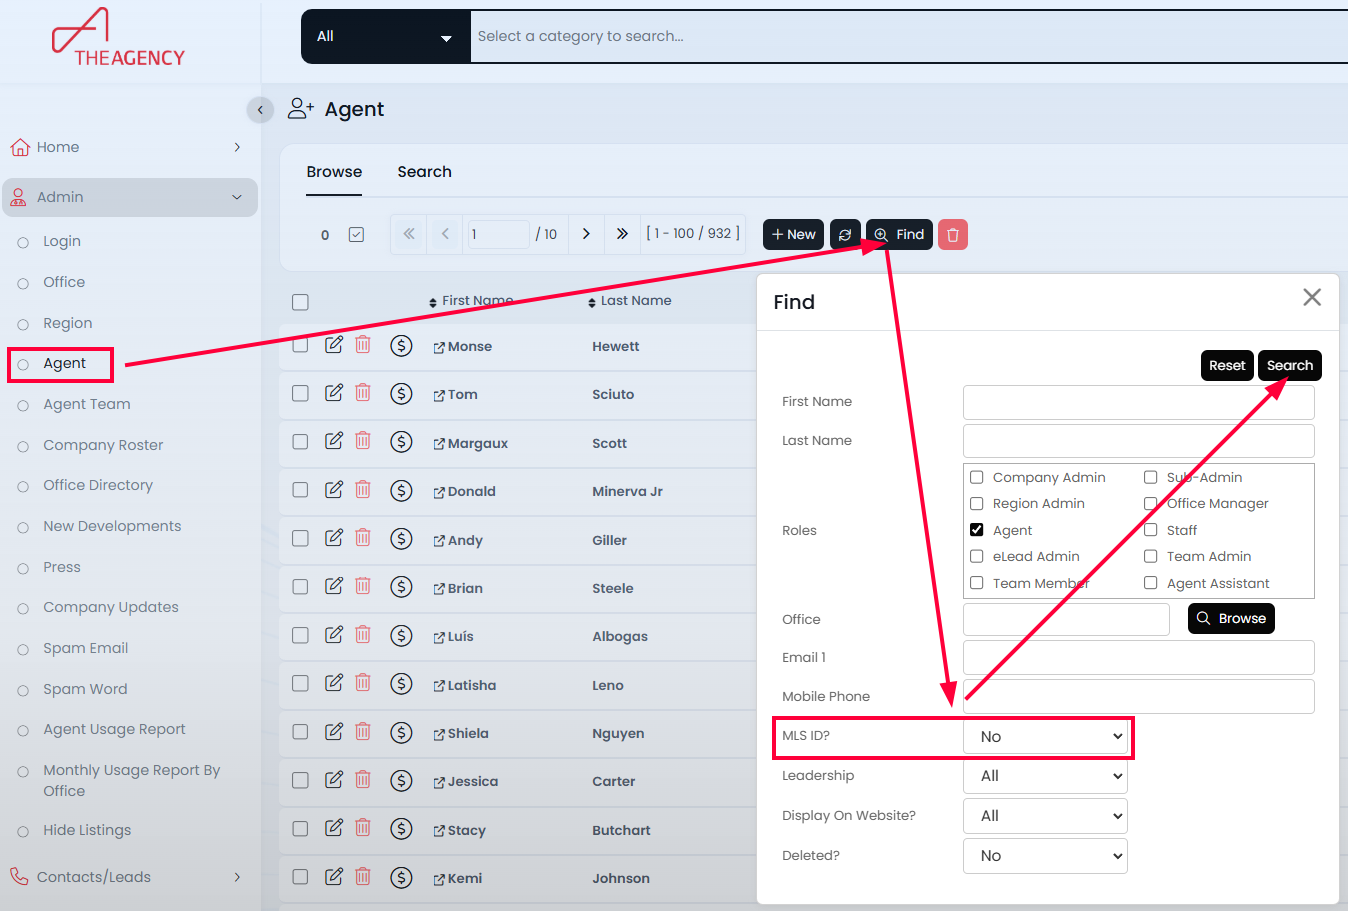Switch to the Search tab
The height and width of the screenshot is (911, 1348).
click(x=424, y=172)
